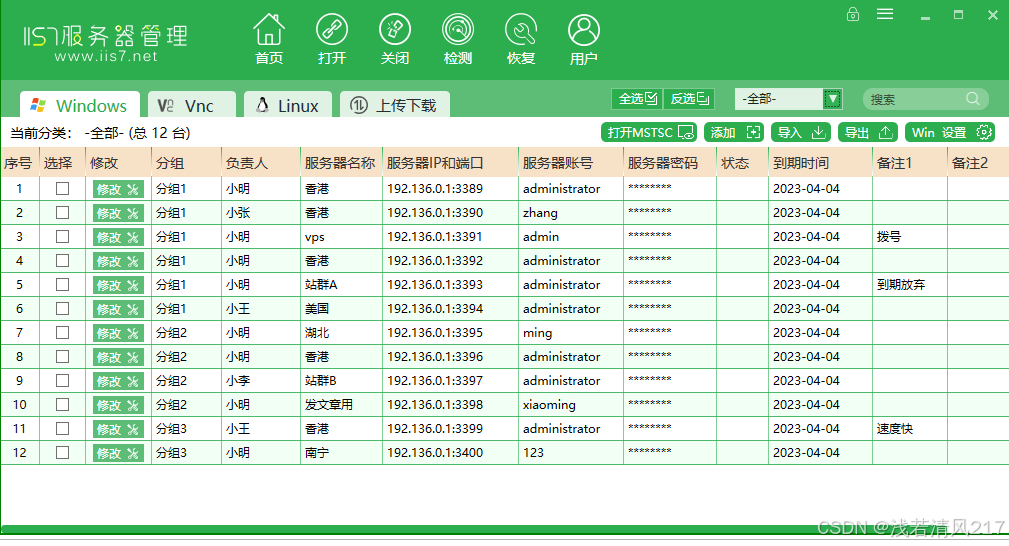The image size is (1009, 546).
Task: Click the 恢复 restore icon
Action: [x=521, y=39]
